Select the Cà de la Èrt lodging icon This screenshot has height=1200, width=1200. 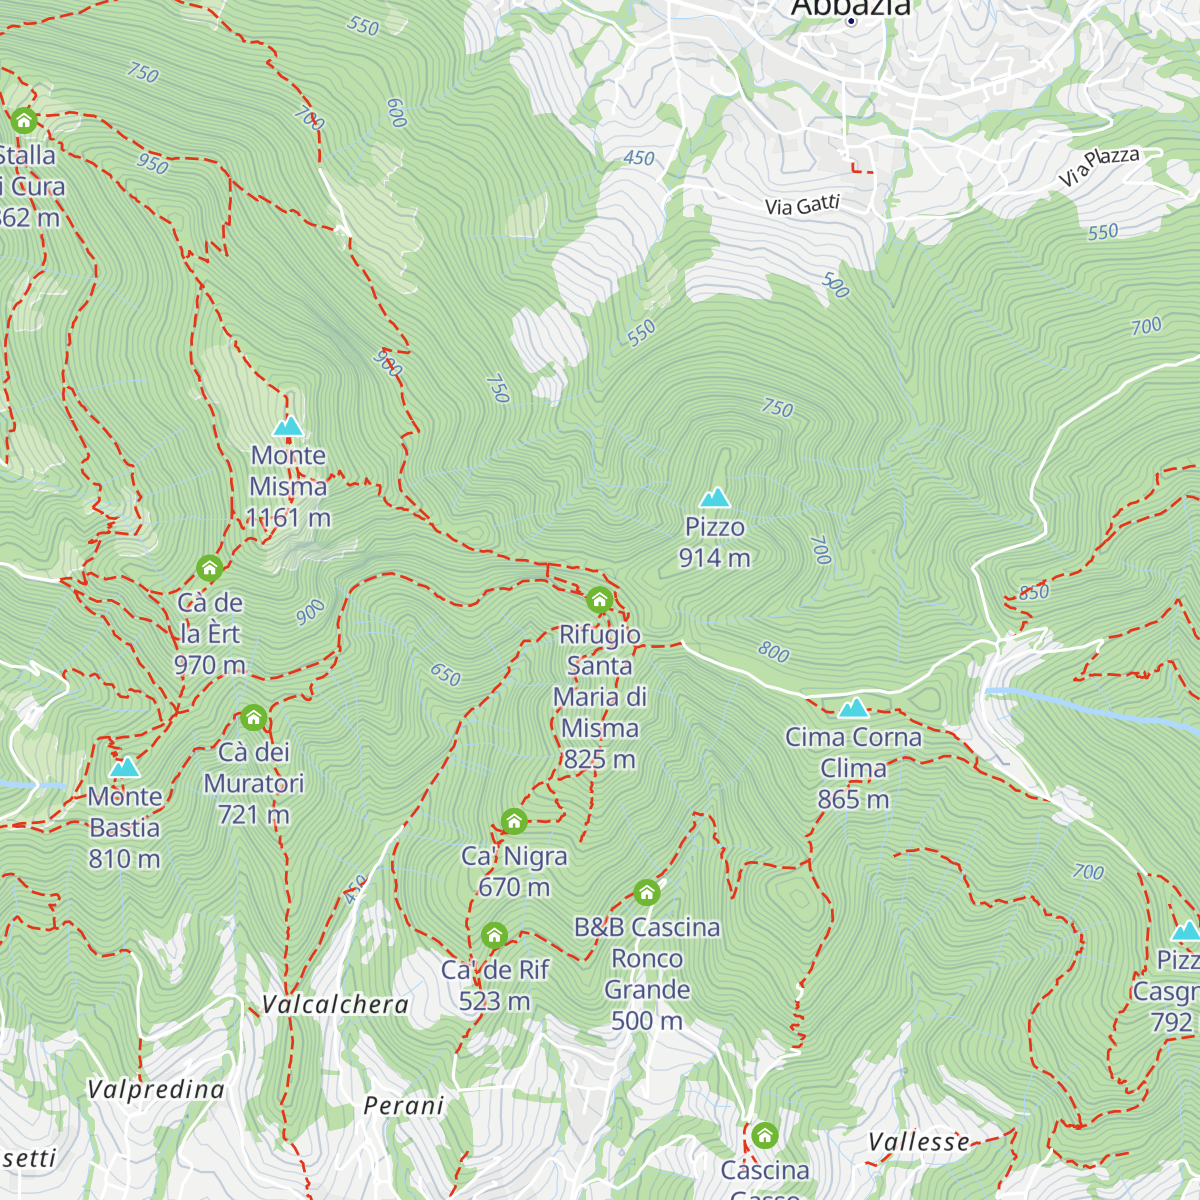207,570
